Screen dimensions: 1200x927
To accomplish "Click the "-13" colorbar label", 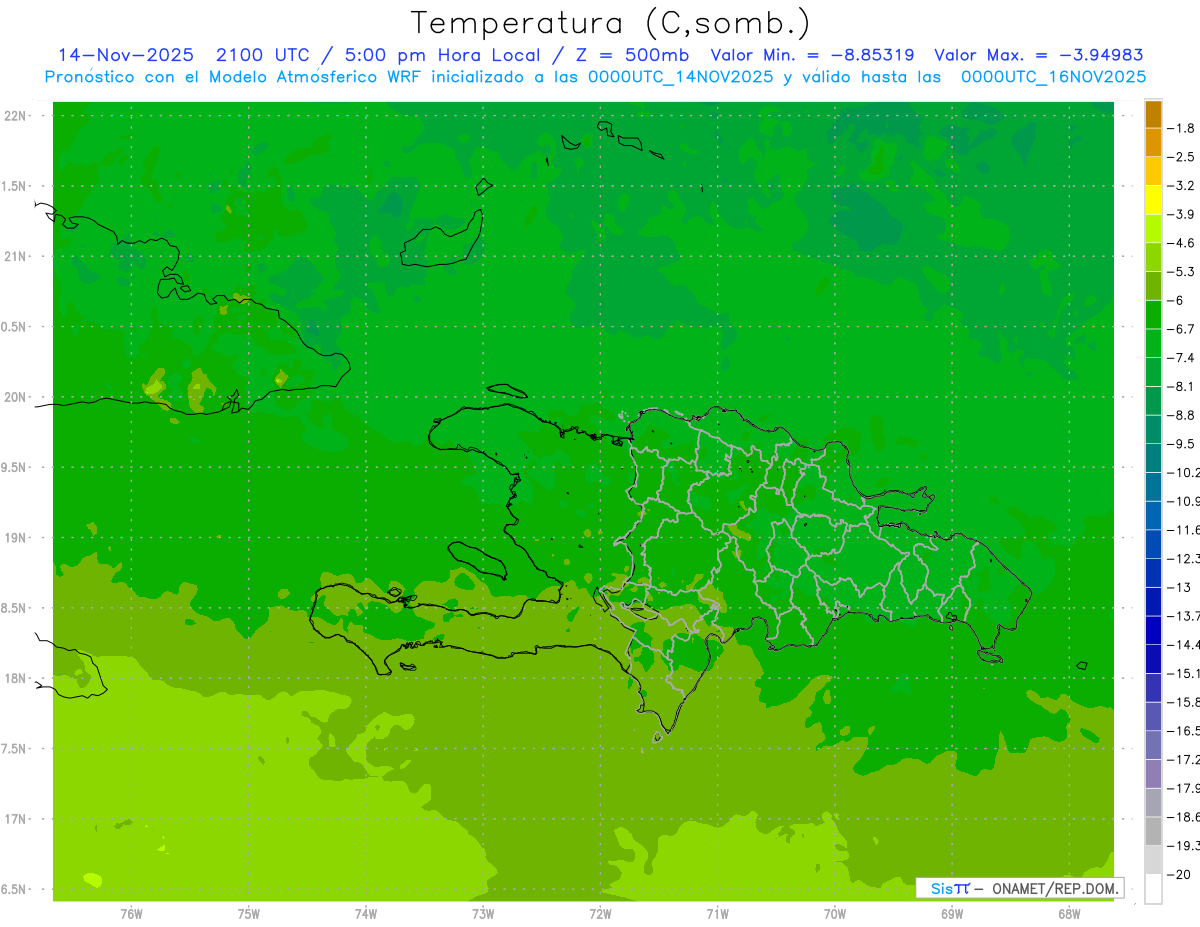I will click(1179, 587).
